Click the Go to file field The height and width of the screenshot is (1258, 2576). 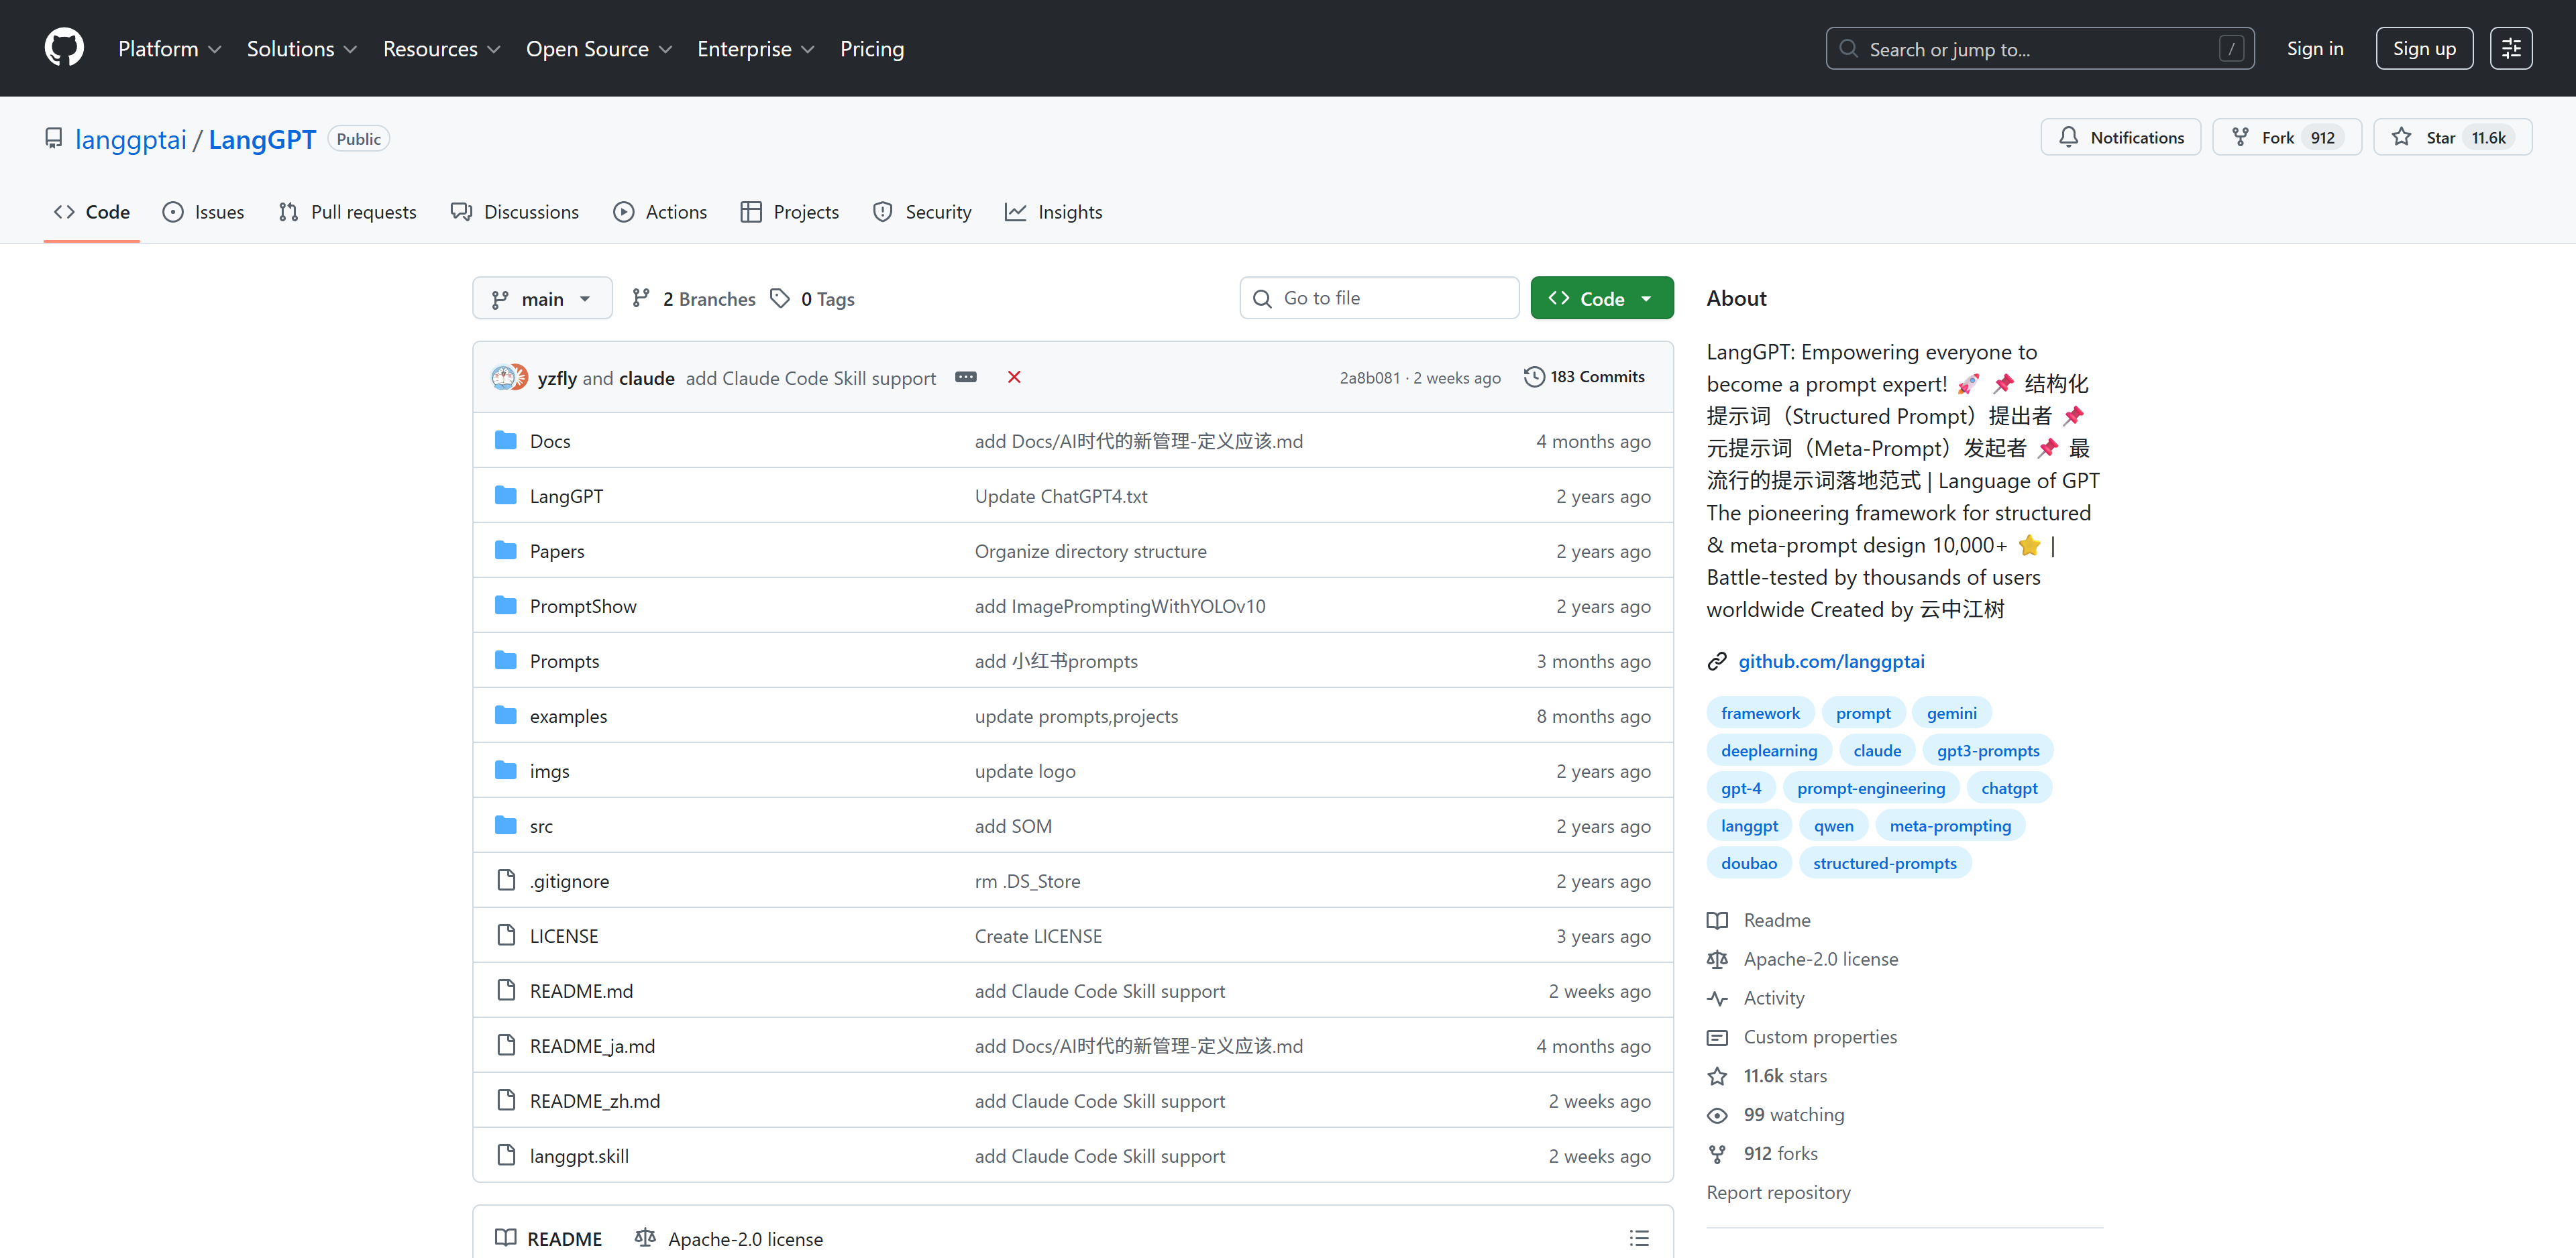pos(1379,298)
